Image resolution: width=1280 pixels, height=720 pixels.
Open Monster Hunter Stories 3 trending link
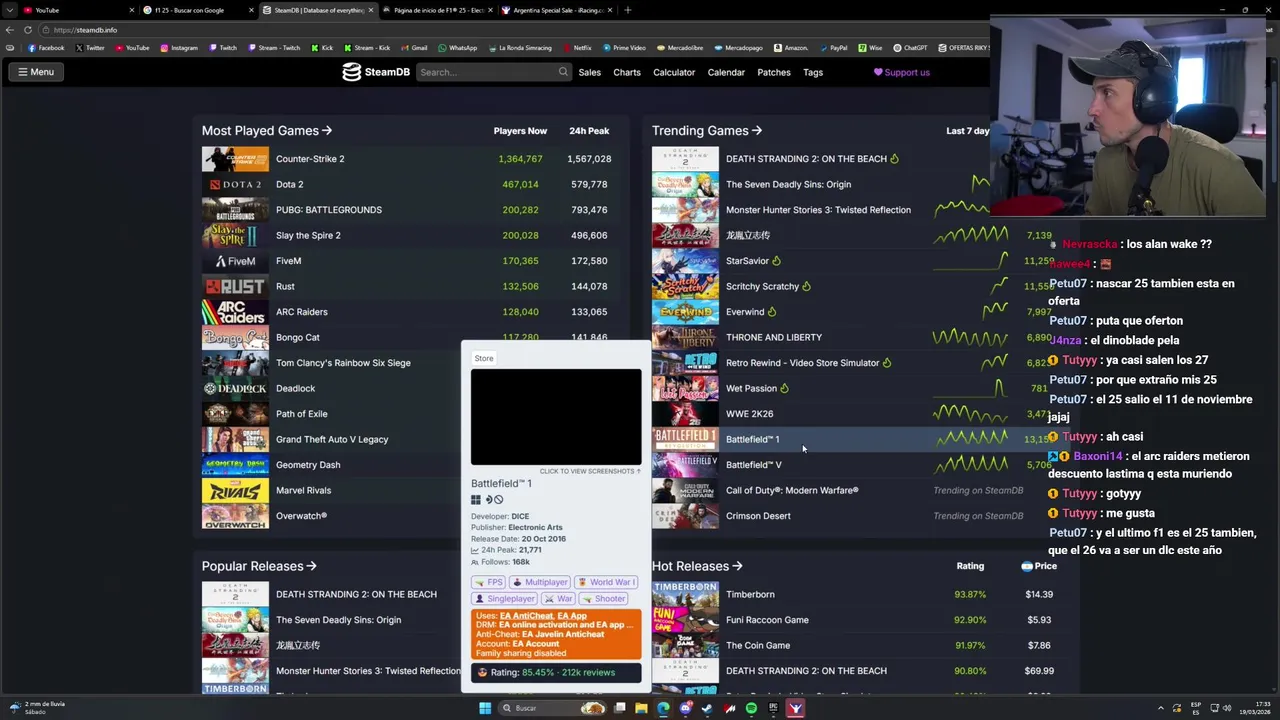(x=818, y=210)
